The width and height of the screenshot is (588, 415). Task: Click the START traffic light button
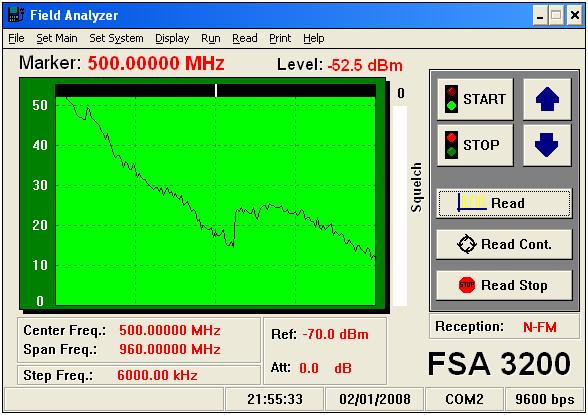[475, 99]
